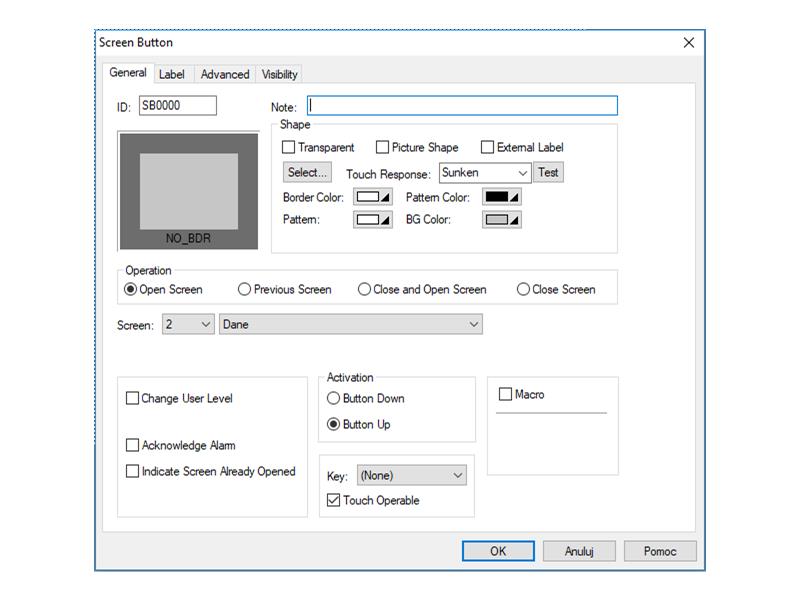The image size is (800, 600).
Task: Switch to the General tab
Action: (x=128, y=73)
